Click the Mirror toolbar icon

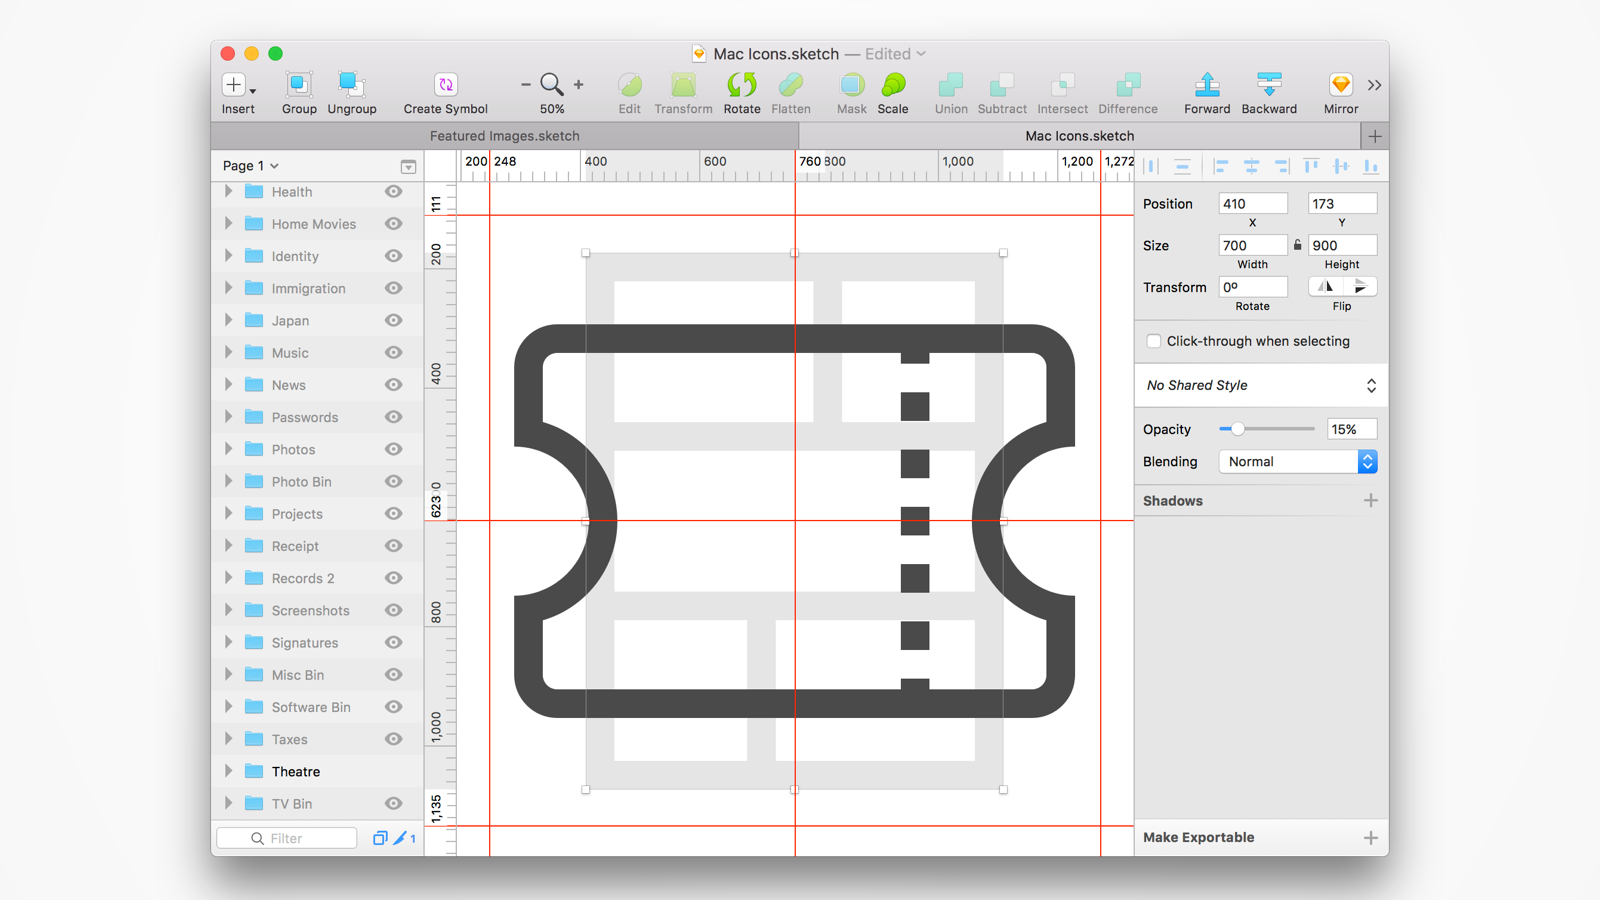tap(1340, 86)
